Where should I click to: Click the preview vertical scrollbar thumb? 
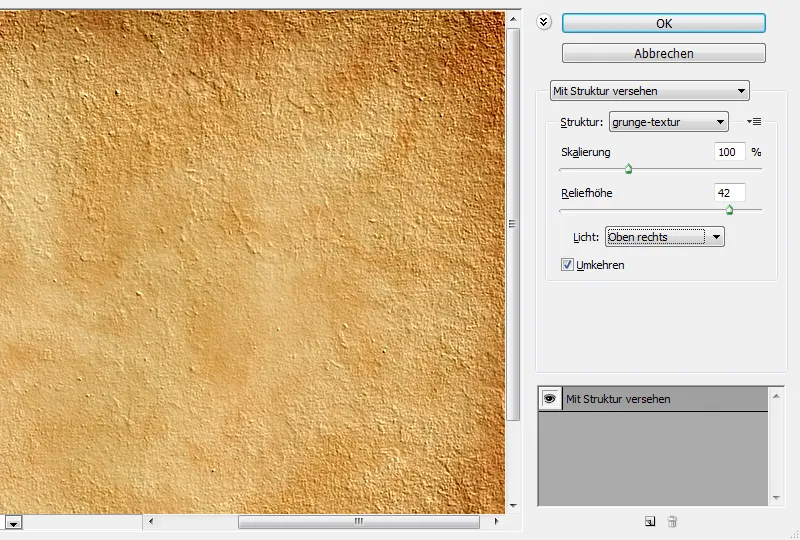point(513,224)
